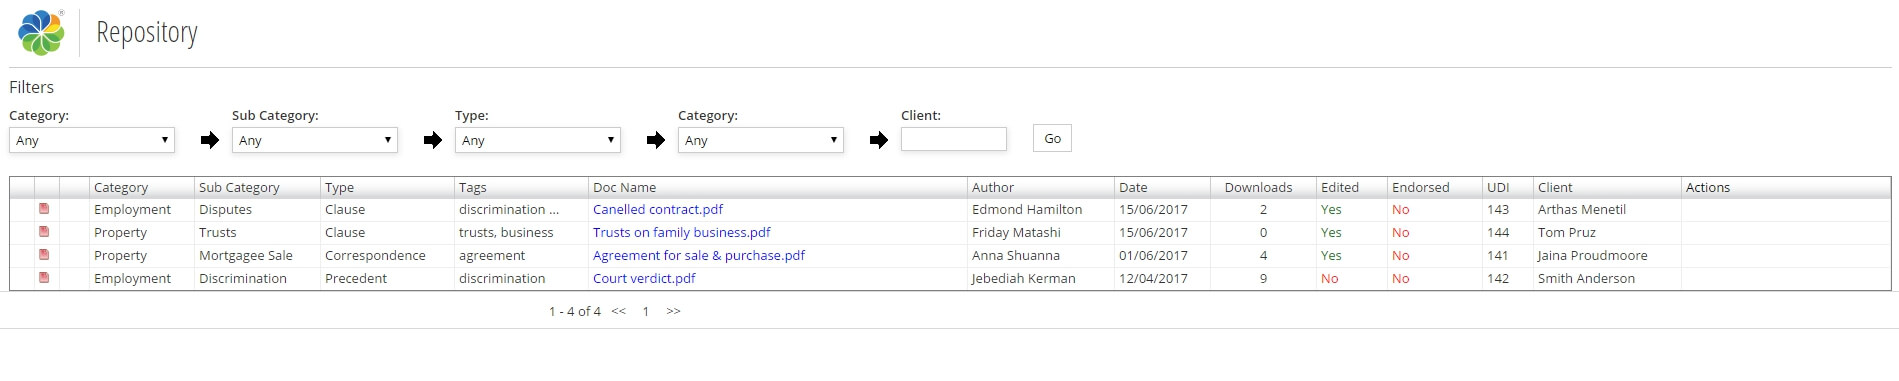Click PDF icon for Trusts on family business

pos(44,232)
